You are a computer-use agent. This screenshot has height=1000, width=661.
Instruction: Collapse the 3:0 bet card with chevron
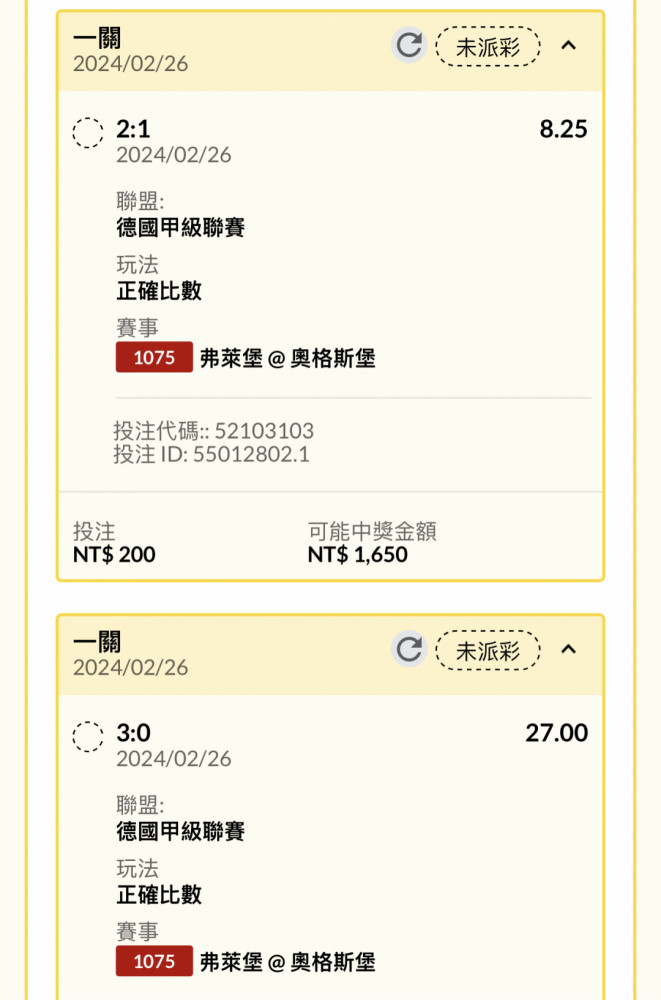tap(568, 649)
